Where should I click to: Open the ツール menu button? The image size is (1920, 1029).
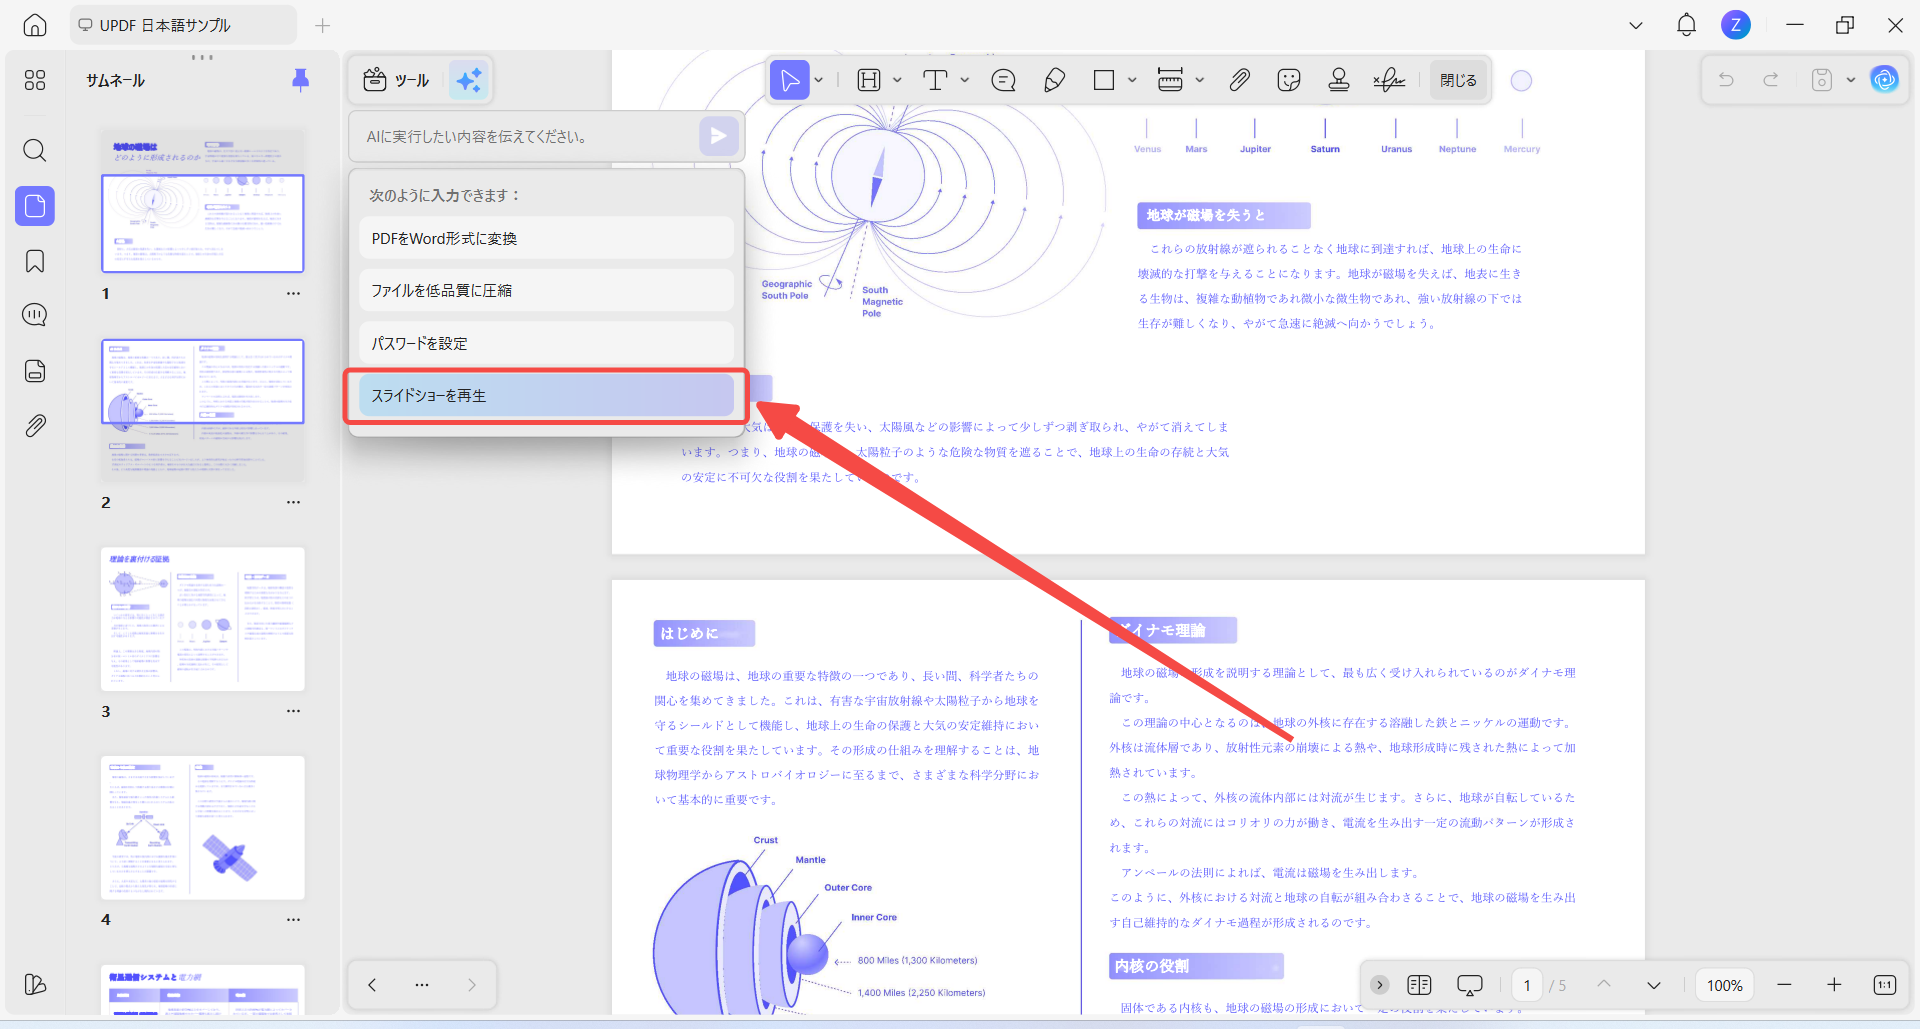click(x=397, y=80)
